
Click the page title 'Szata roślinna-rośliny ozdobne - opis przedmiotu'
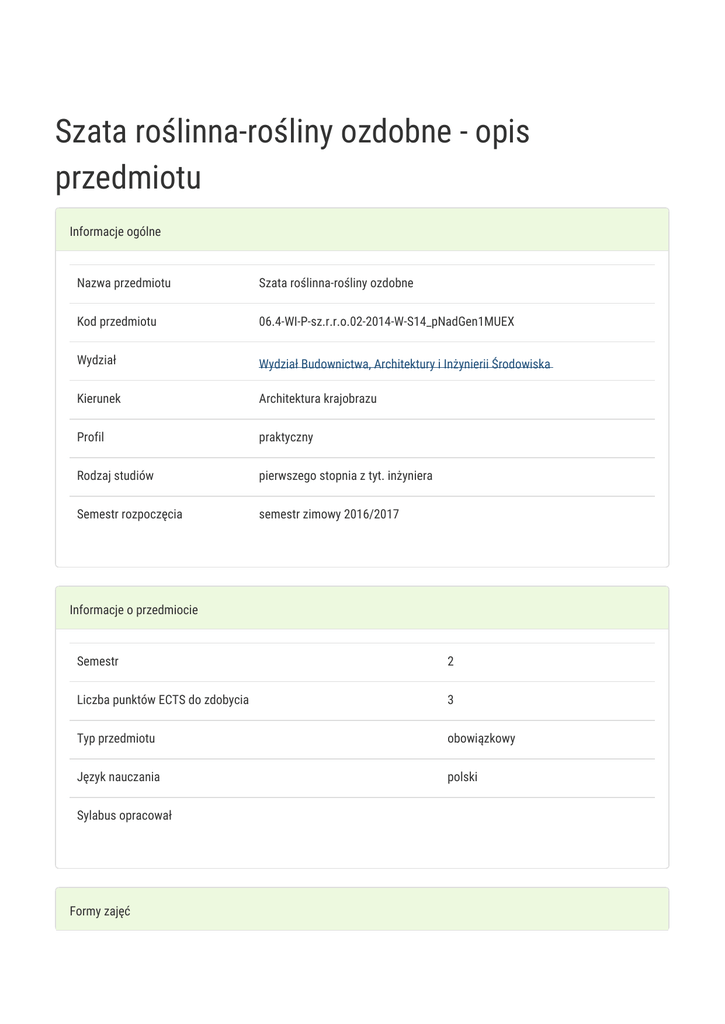pos(292,155)
